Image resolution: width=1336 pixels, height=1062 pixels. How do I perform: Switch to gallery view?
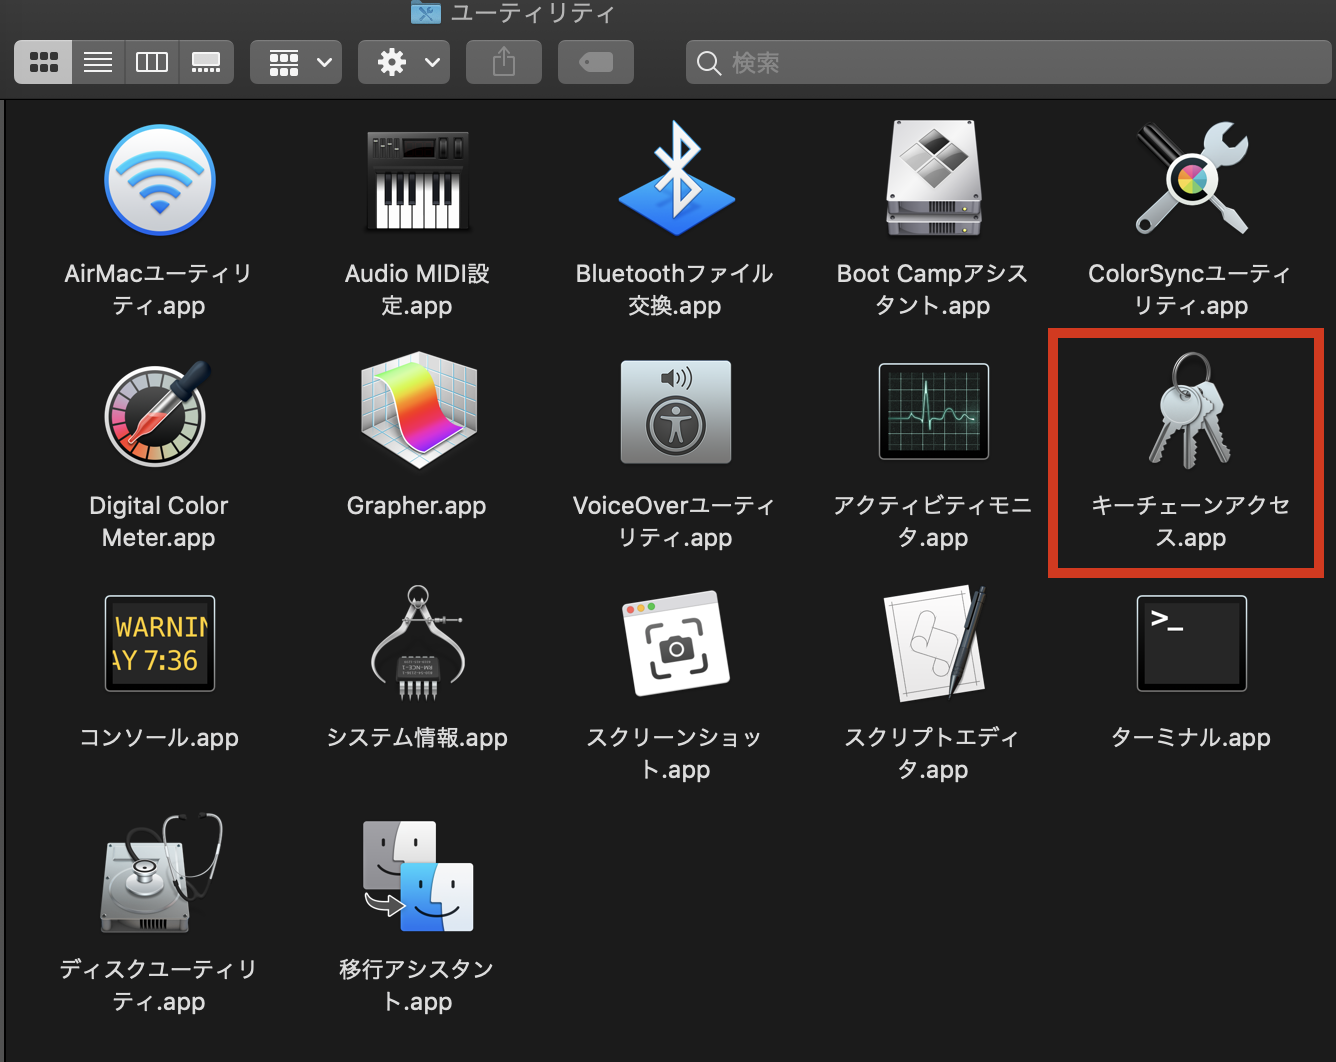[x=206, y=63]
